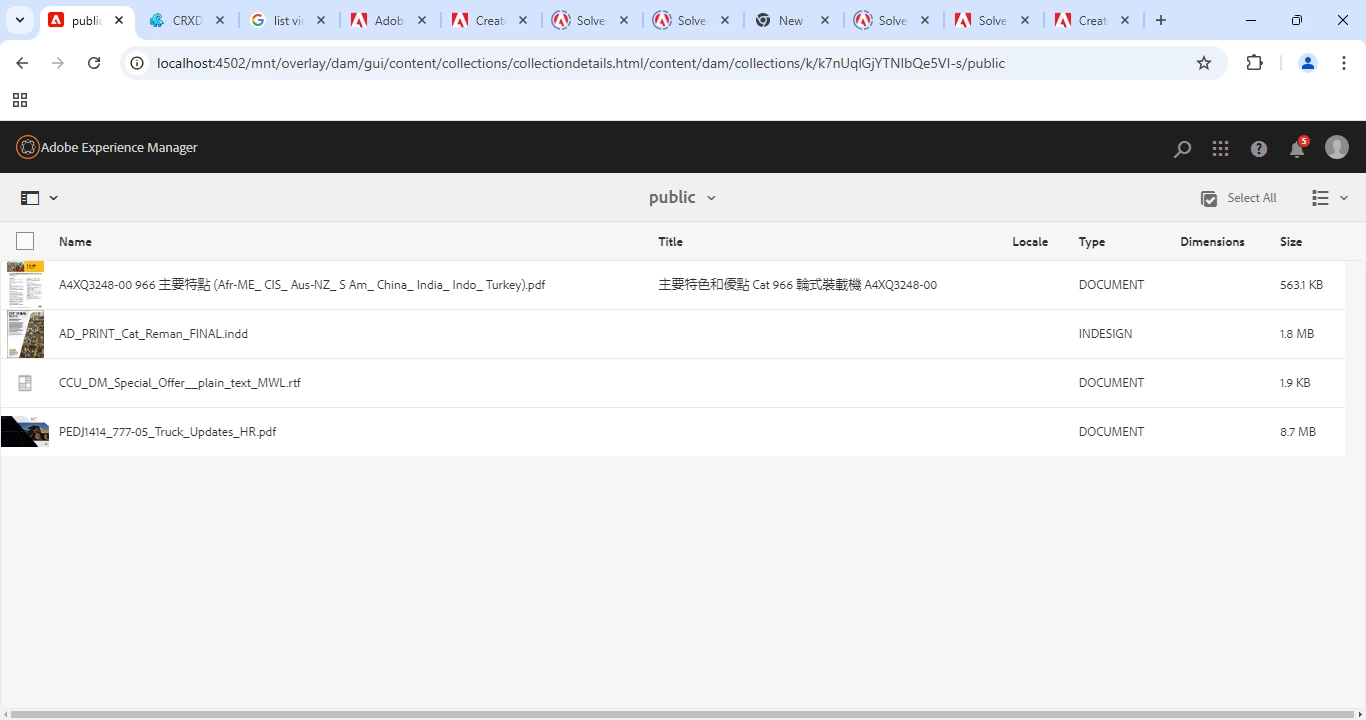The height and width of the screenshot is (720, 1366).
Task: Click the Select All button
Action: [x=1239, y=198]
